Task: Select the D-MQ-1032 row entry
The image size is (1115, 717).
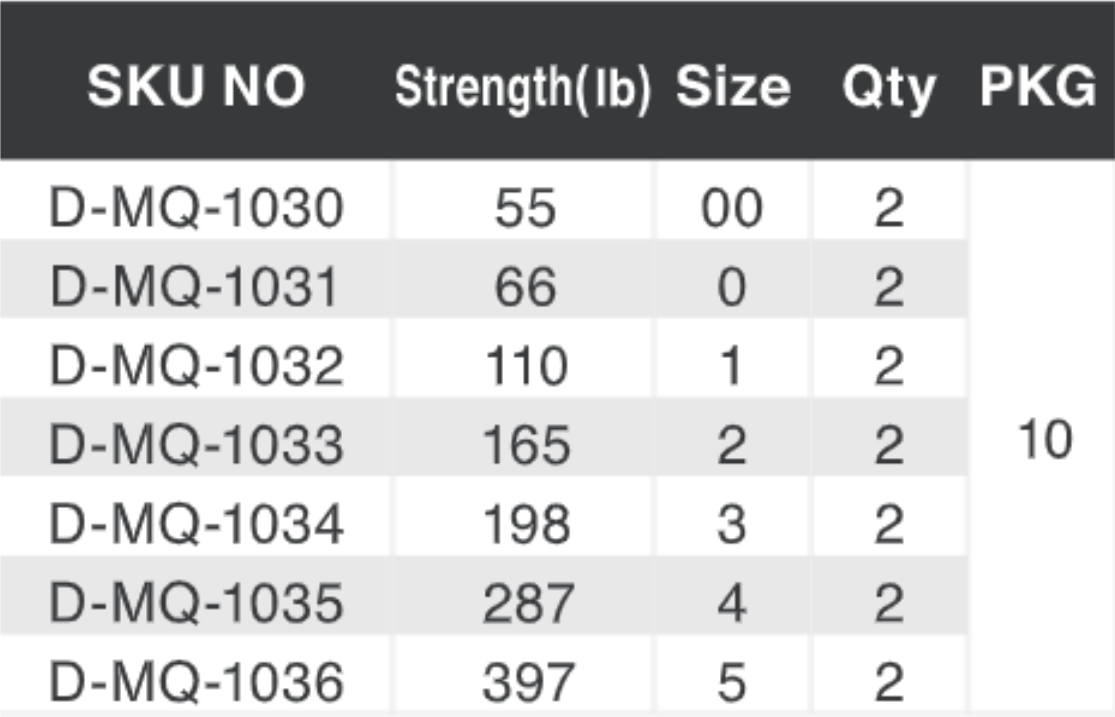Action: 196,367
